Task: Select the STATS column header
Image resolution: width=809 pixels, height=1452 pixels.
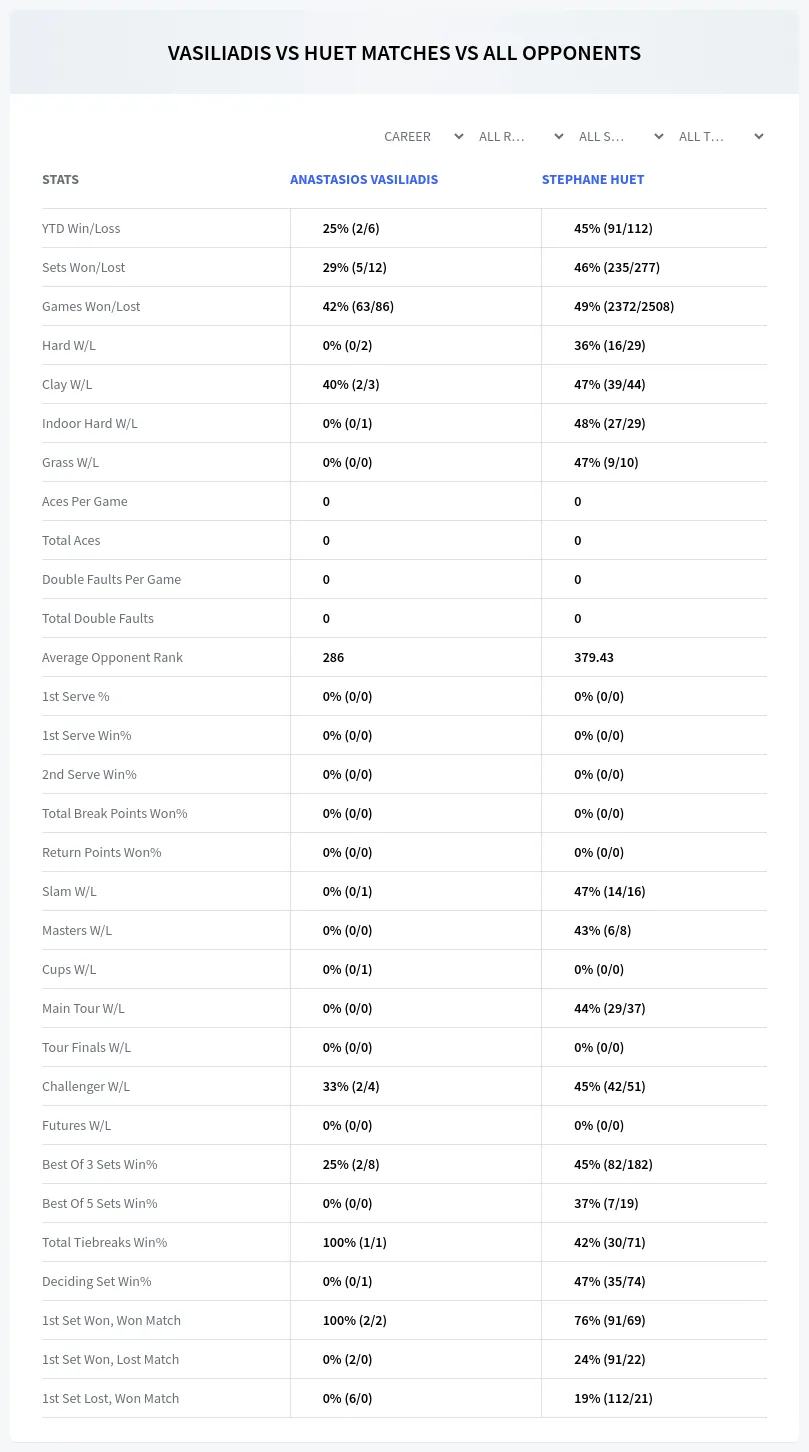Action: click(x=60, y=180)
